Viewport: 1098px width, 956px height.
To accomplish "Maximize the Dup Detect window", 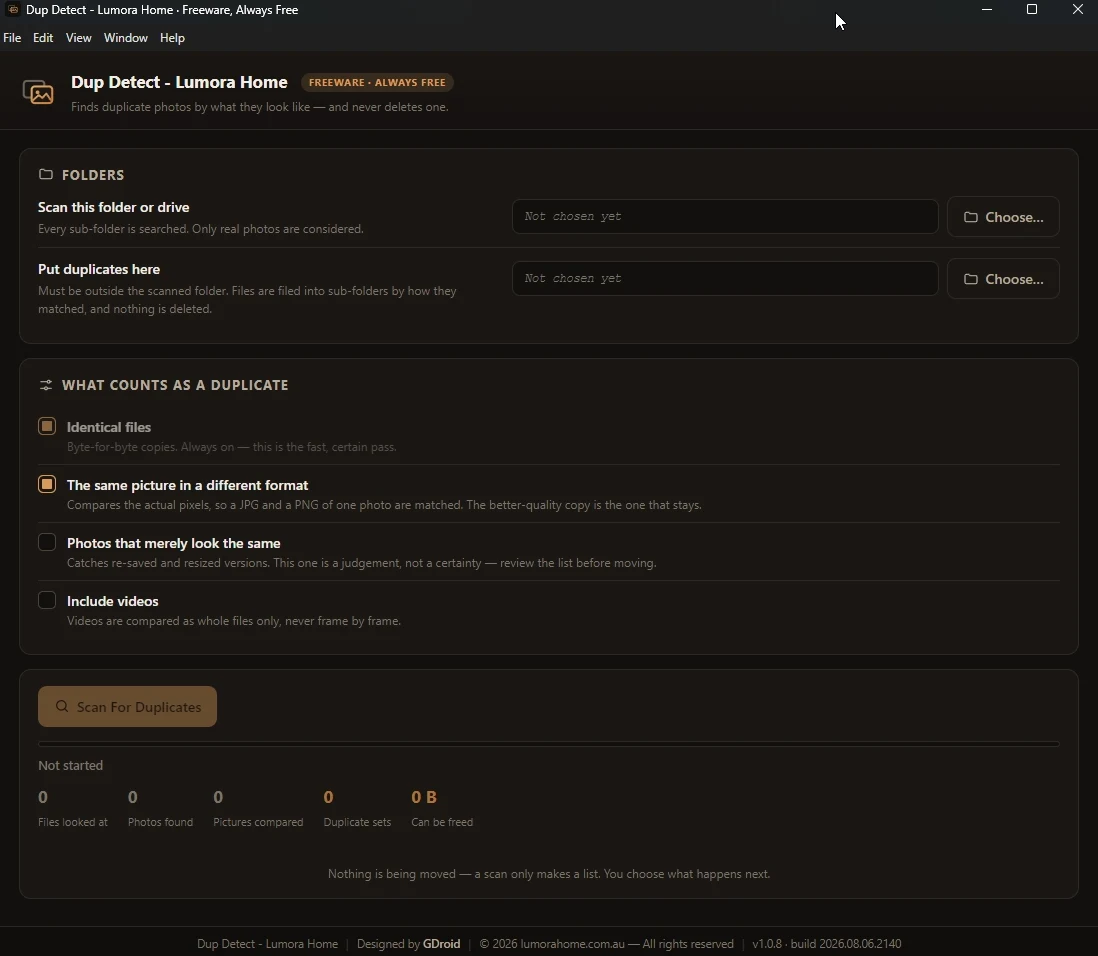I will pyautogui.click(x=1031, y=10).
